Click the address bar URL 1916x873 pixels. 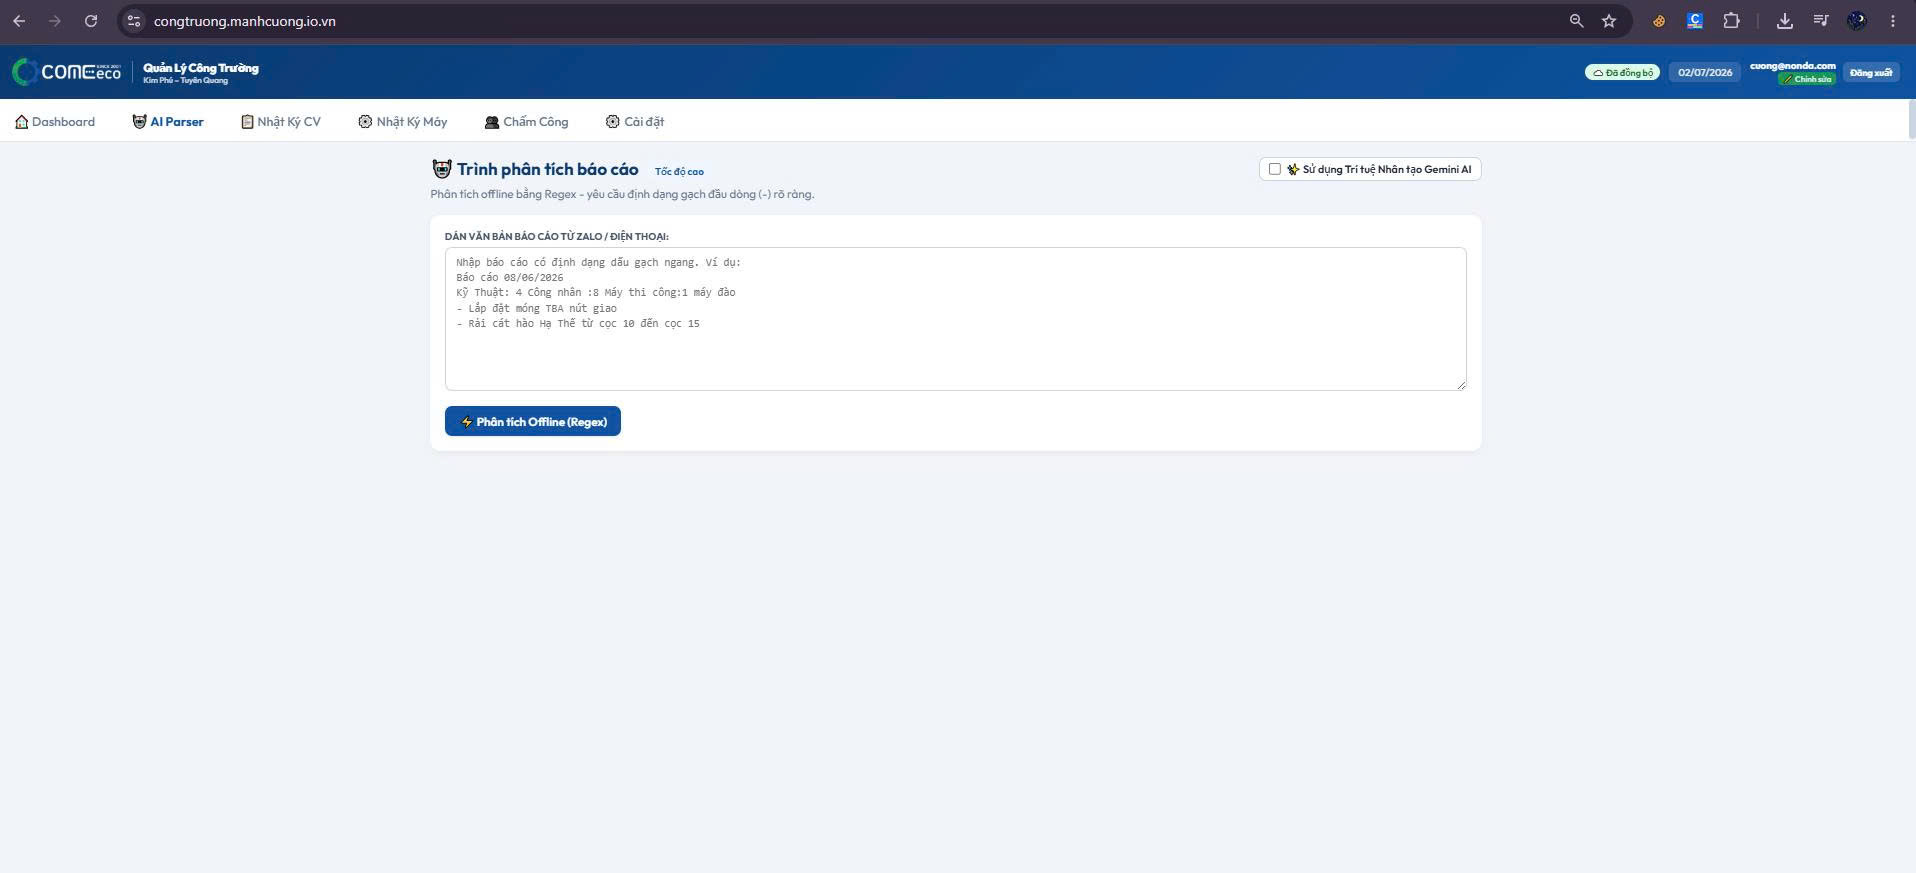coord(245,21)
